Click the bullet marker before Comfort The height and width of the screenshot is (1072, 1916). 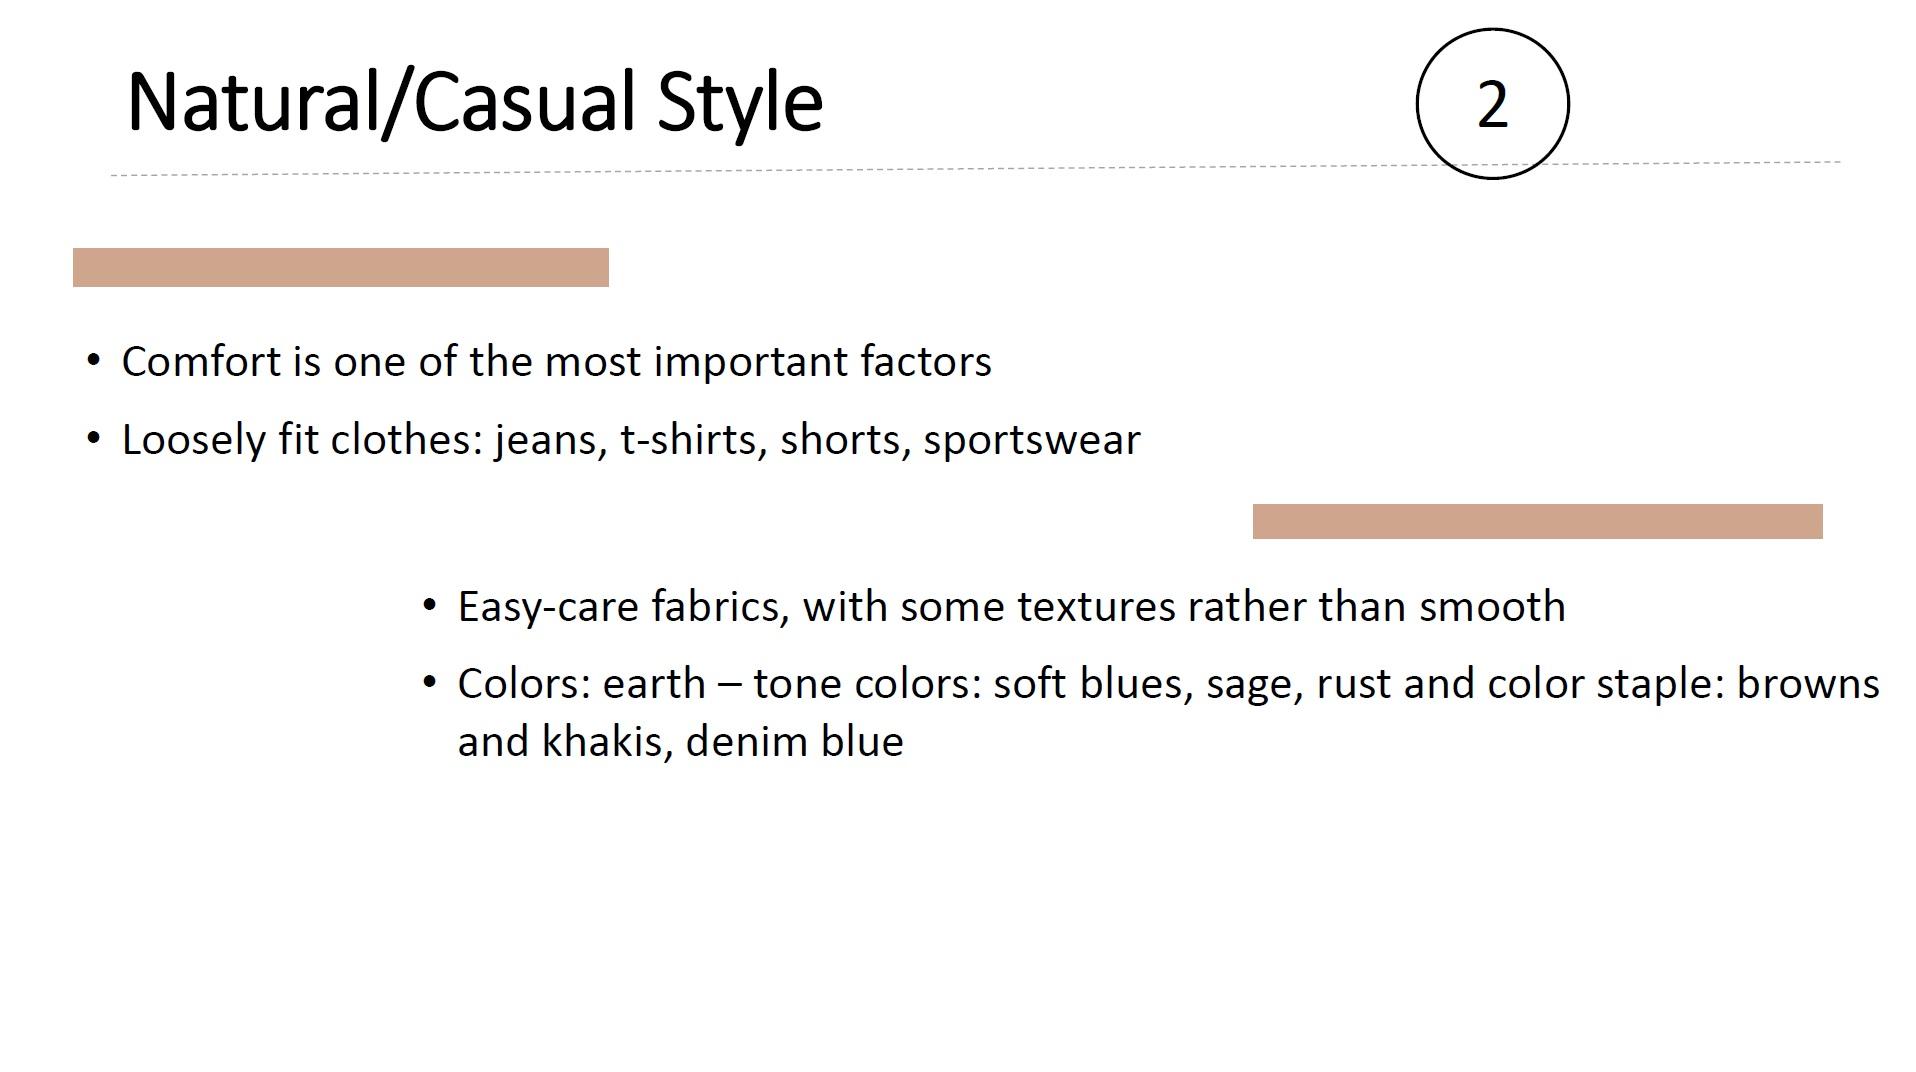[94, 359]
